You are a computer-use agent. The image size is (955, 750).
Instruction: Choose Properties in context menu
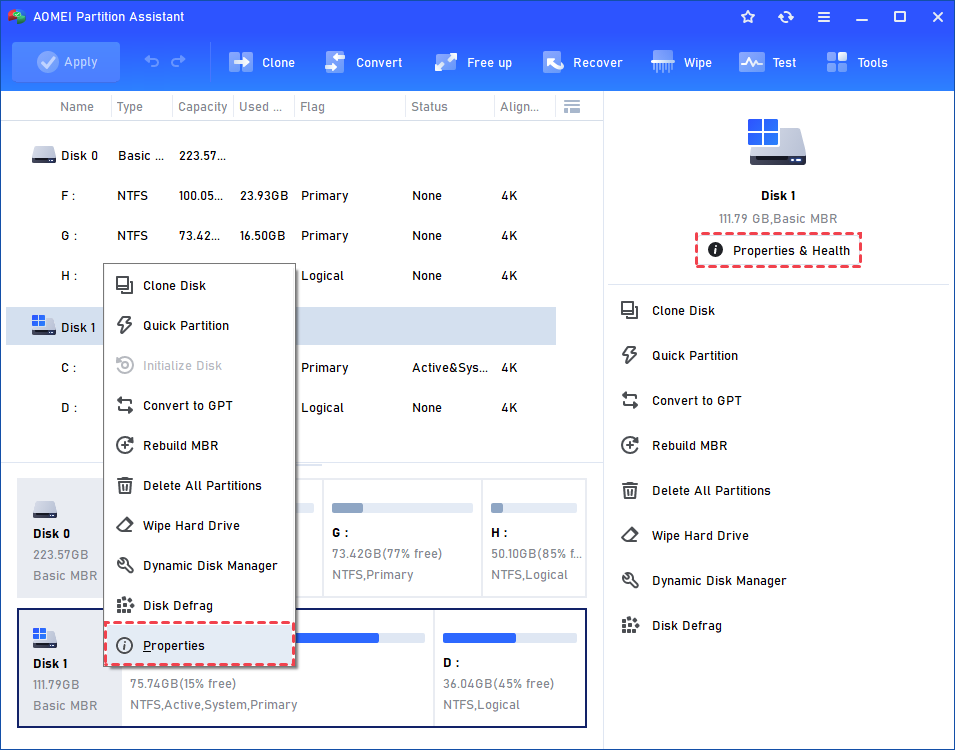click(x=200, y=645)
